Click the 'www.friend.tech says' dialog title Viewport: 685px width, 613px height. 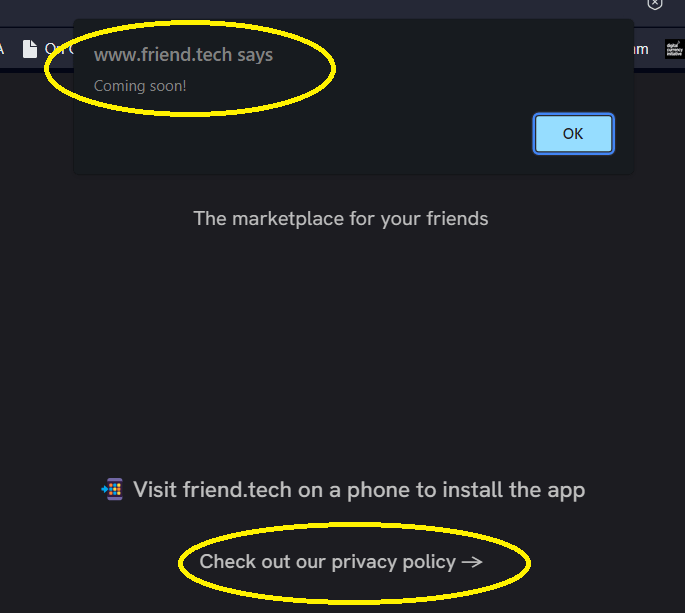pyautogui.click(x=183, y=55)
